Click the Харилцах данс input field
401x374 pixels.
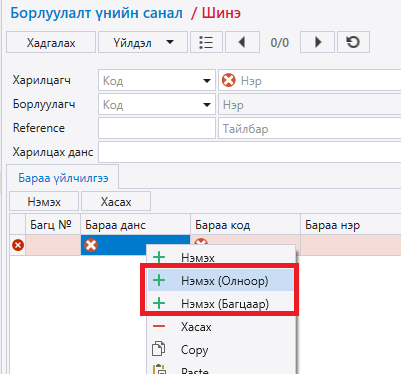coord(250,152)
